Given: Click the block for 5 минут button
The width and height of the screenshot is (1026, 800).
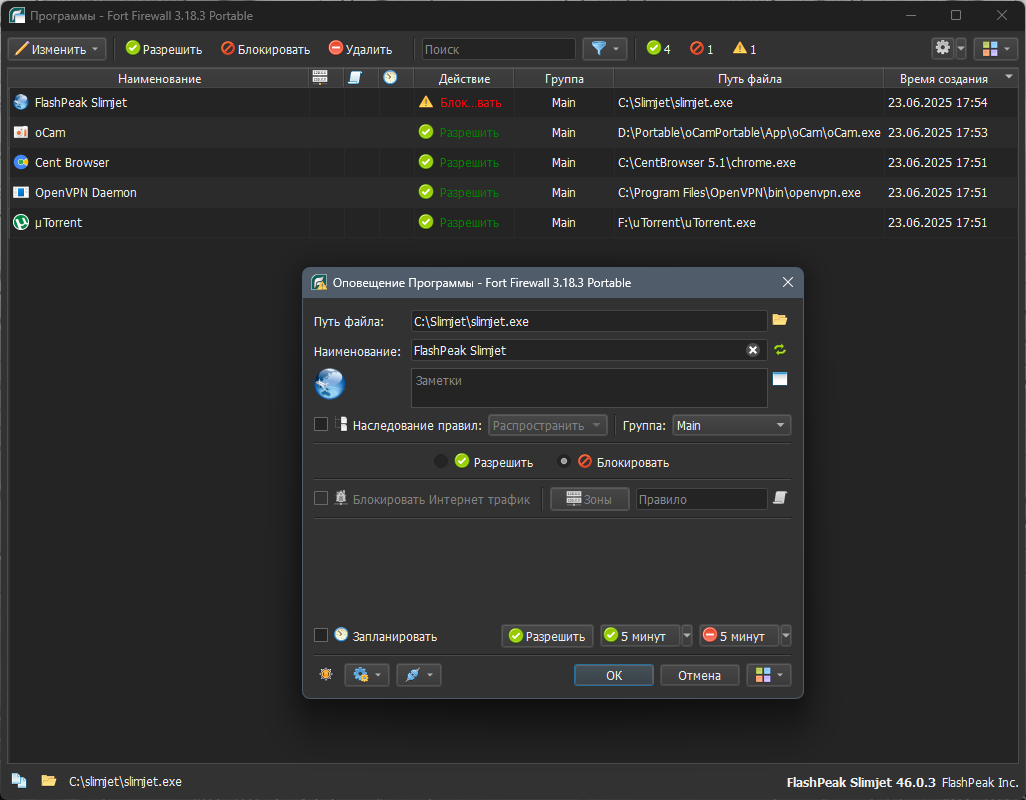Looking at the screenshot, I should (x=739, y=636).
